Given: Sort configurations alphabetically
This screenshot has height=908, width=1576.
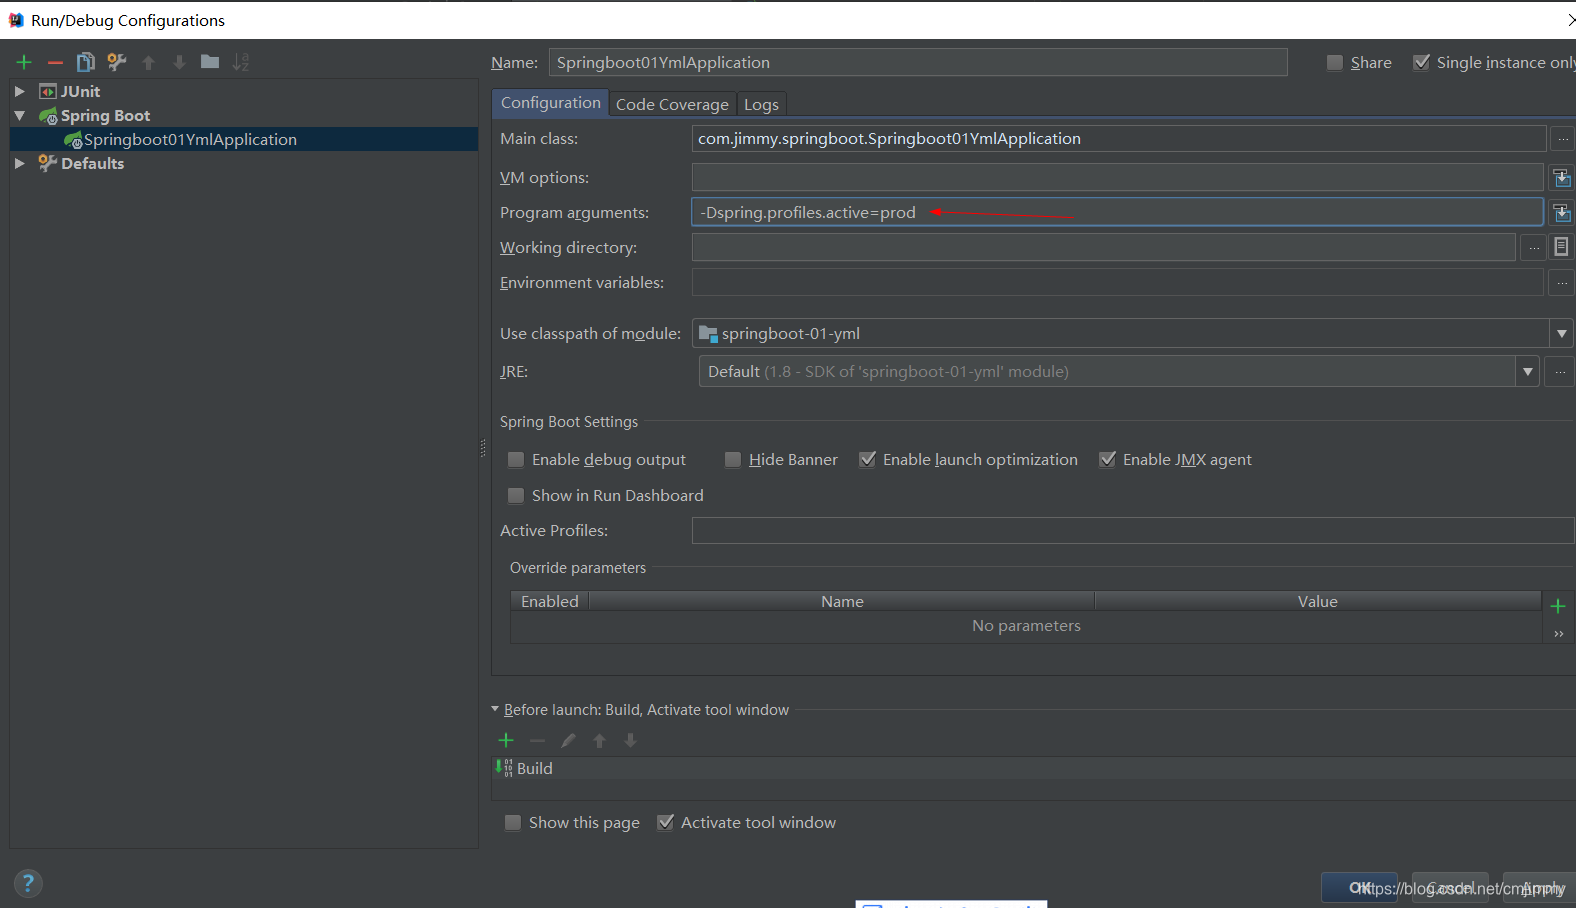Looking at the screenshot, I should [241, 62].
